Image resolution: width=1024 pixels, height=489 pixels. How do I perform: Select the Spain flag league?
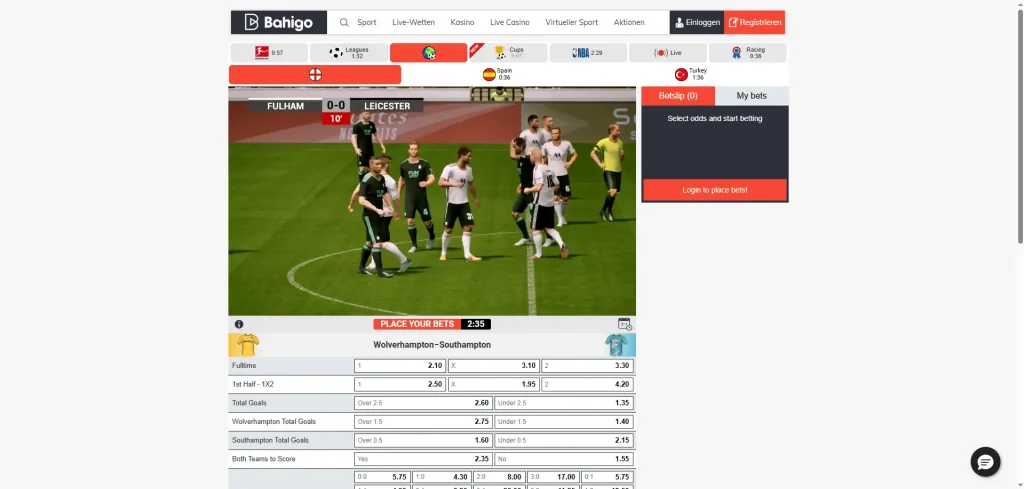[497, 74]
